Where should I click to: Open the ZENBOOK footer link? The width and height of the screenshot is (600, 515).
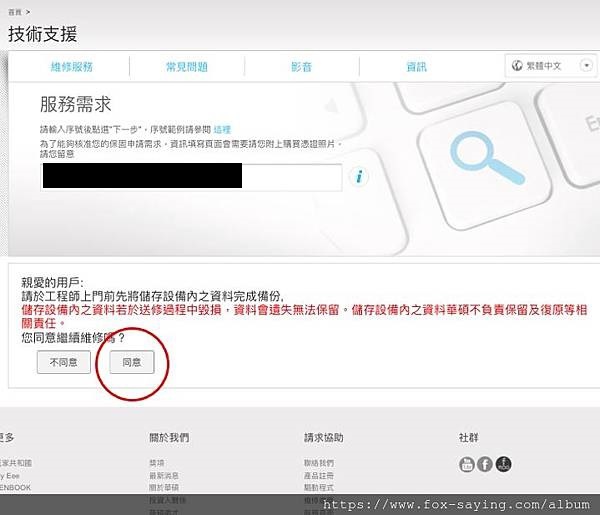pos(15,487)
